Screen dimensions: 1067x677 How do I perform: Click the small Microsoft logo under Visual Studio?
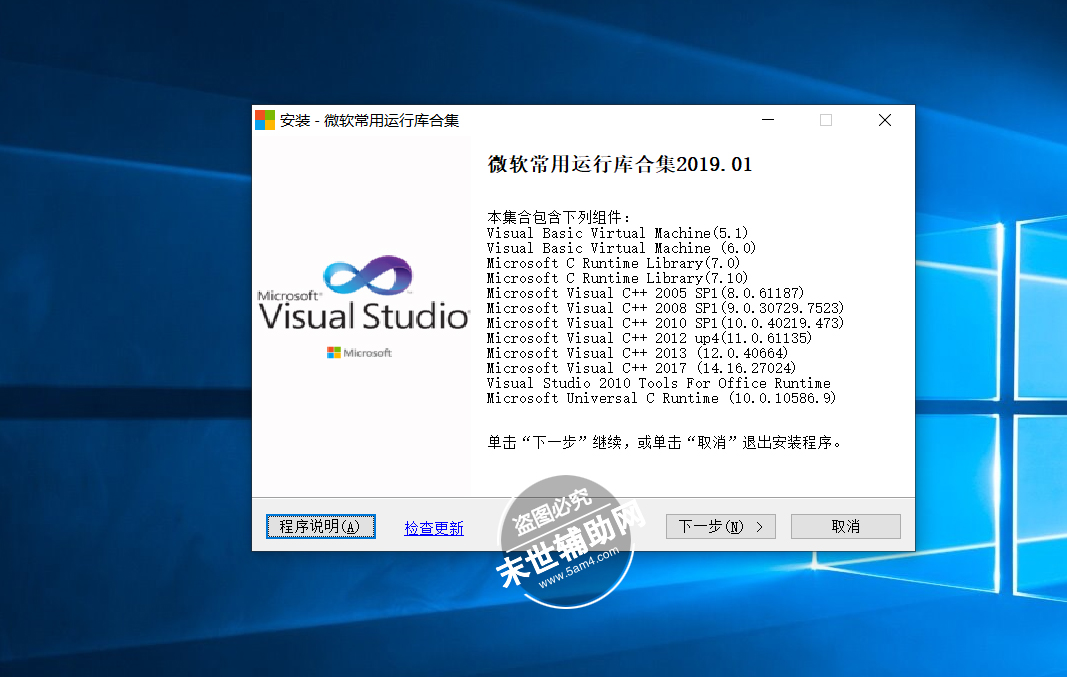359,352
